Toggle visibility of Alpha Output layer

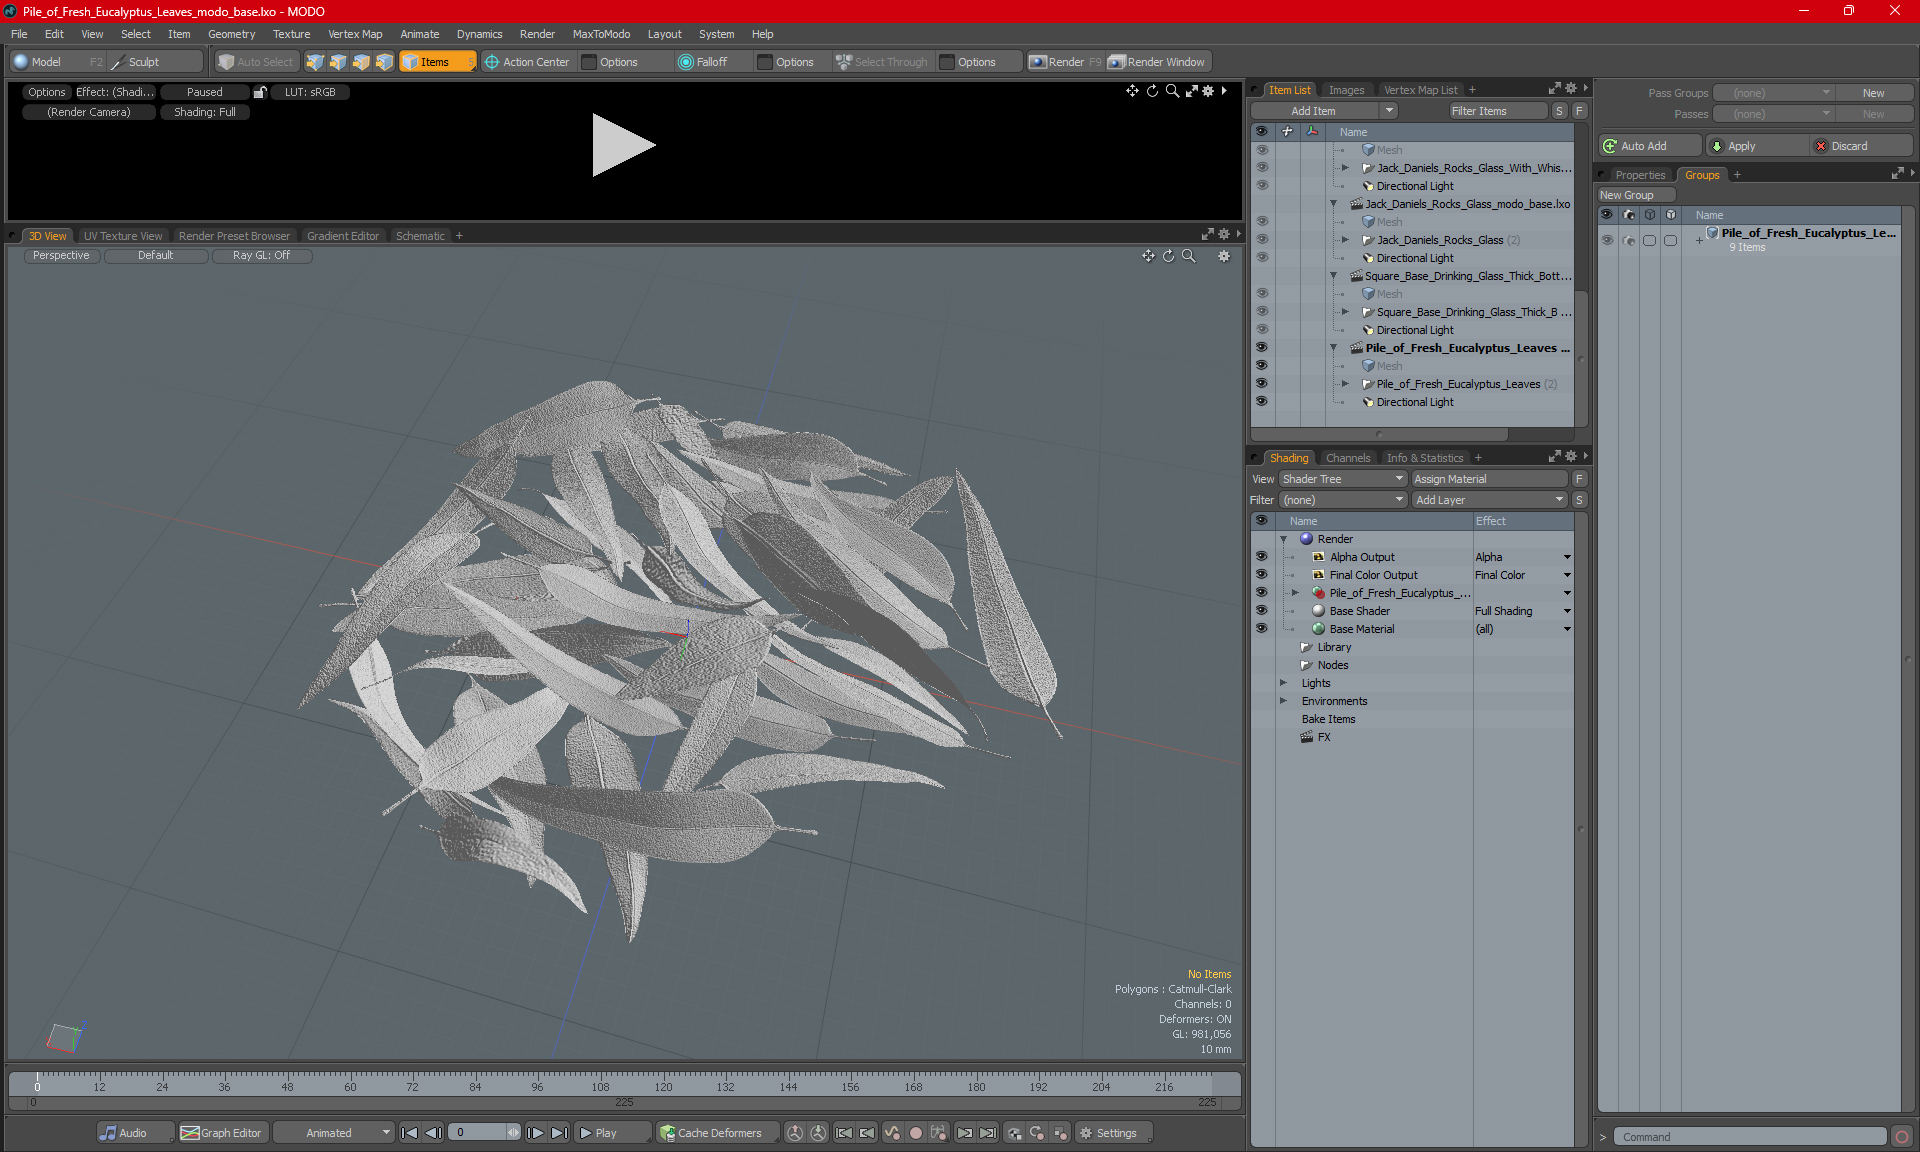pyautogui.click(x=1261, y=557)
